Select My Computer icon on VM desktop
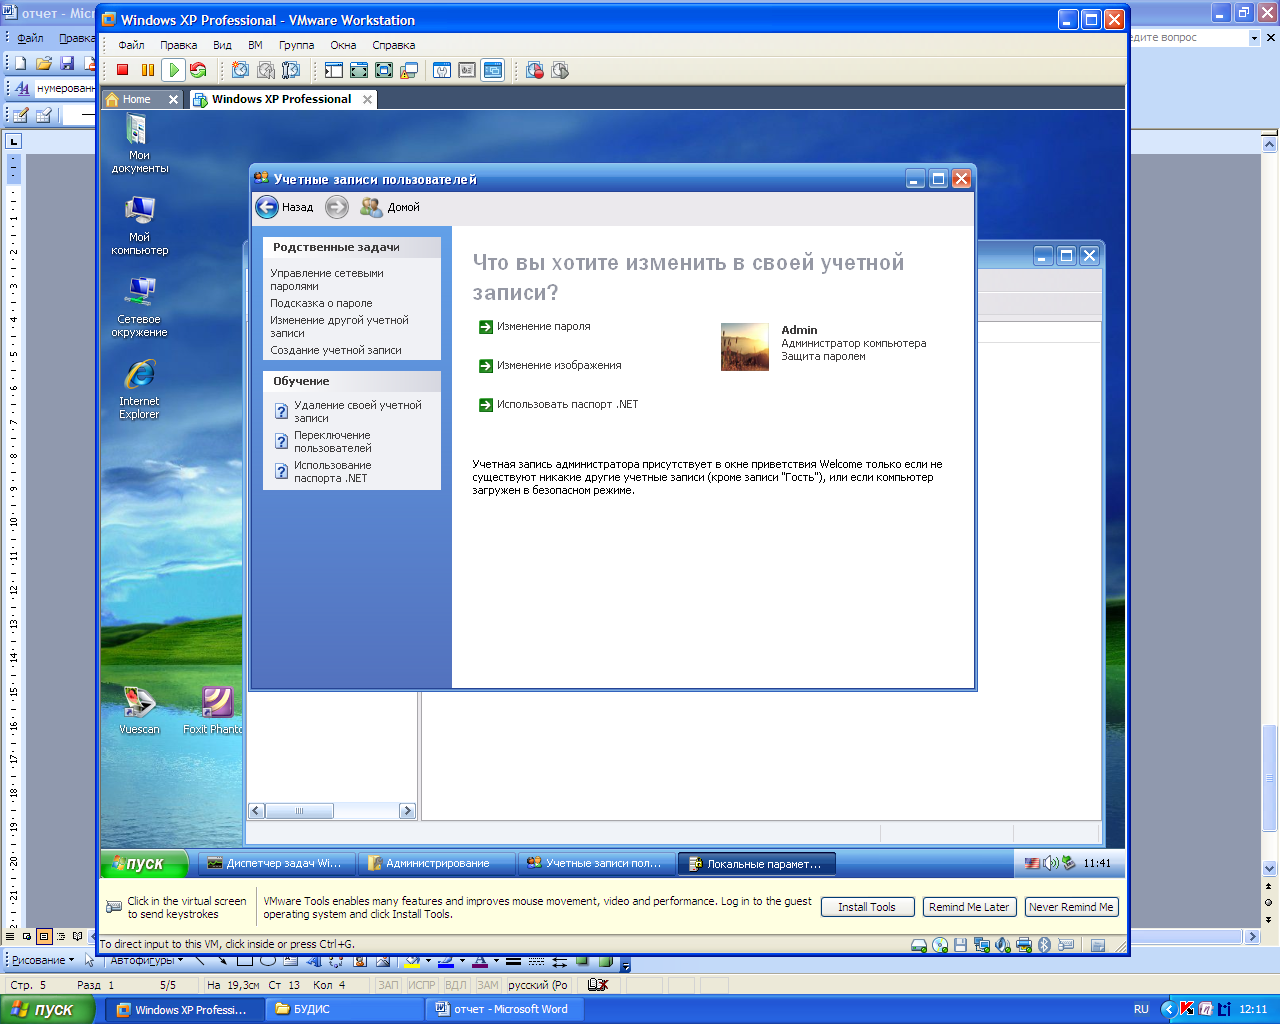 point(139,226)
